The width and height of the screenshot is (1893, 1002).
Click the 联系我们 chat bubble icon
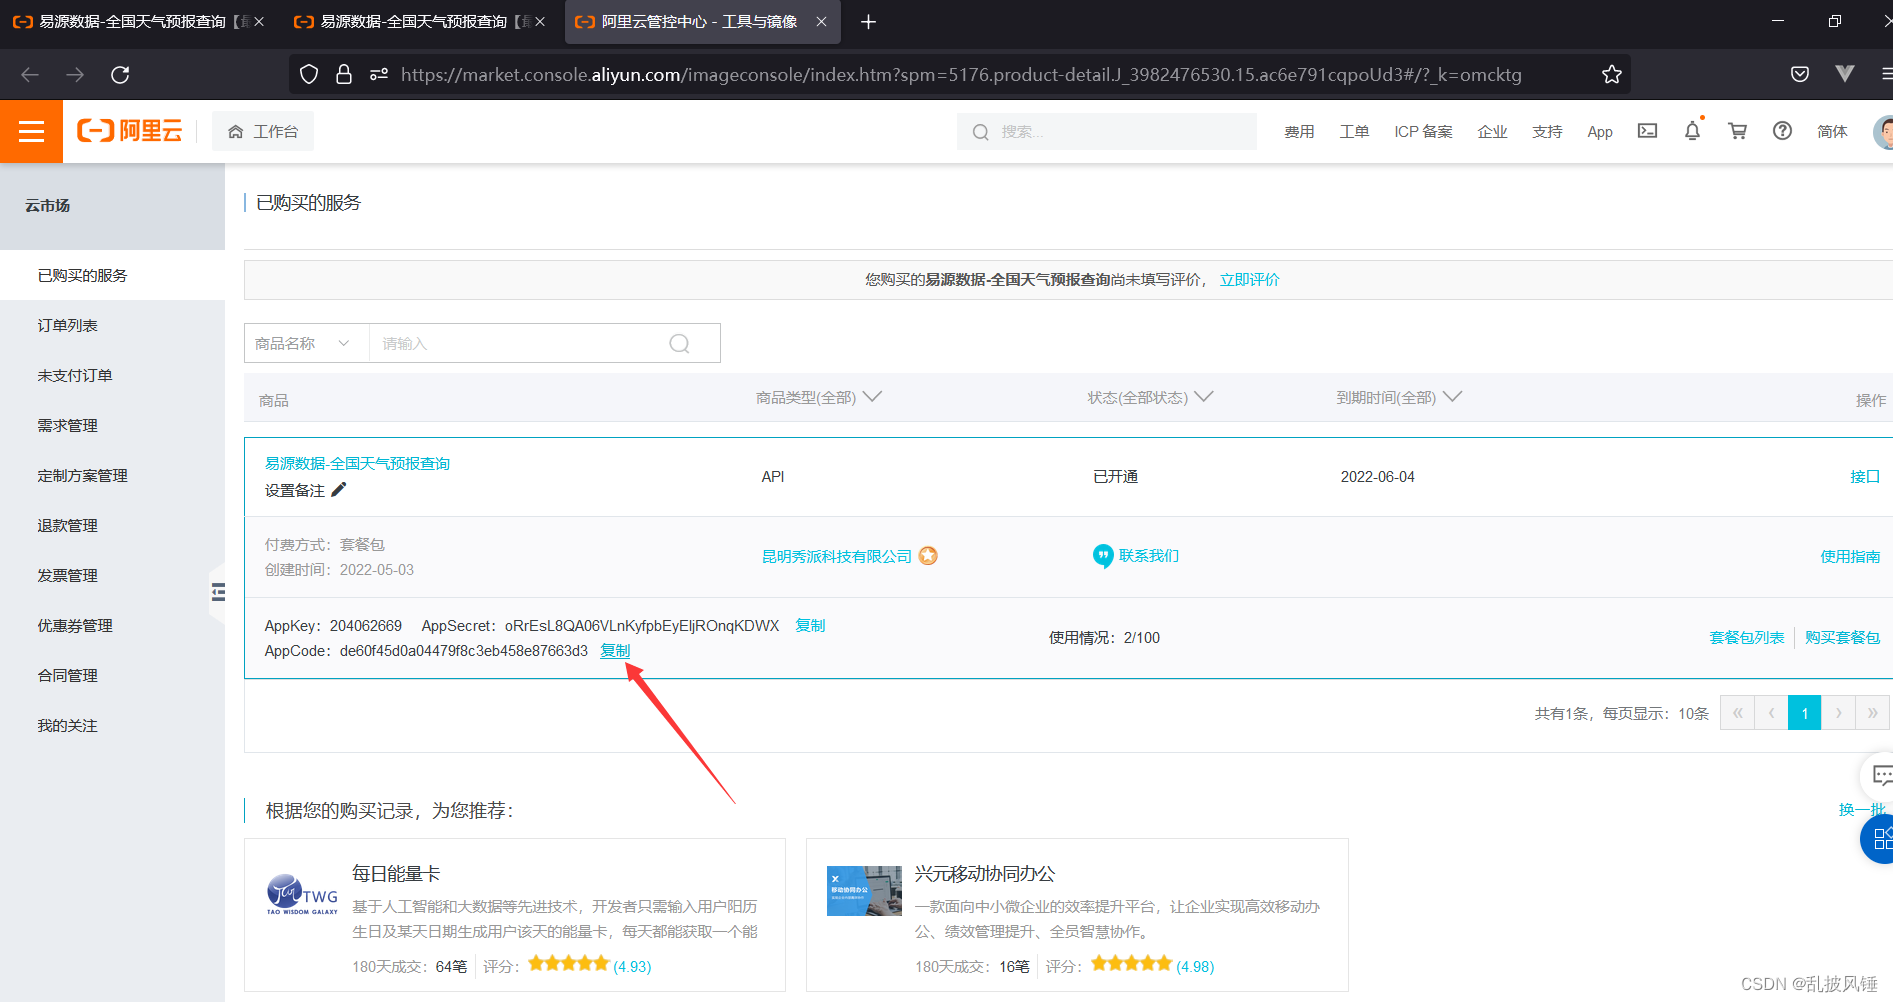(x=1103, y=556)
